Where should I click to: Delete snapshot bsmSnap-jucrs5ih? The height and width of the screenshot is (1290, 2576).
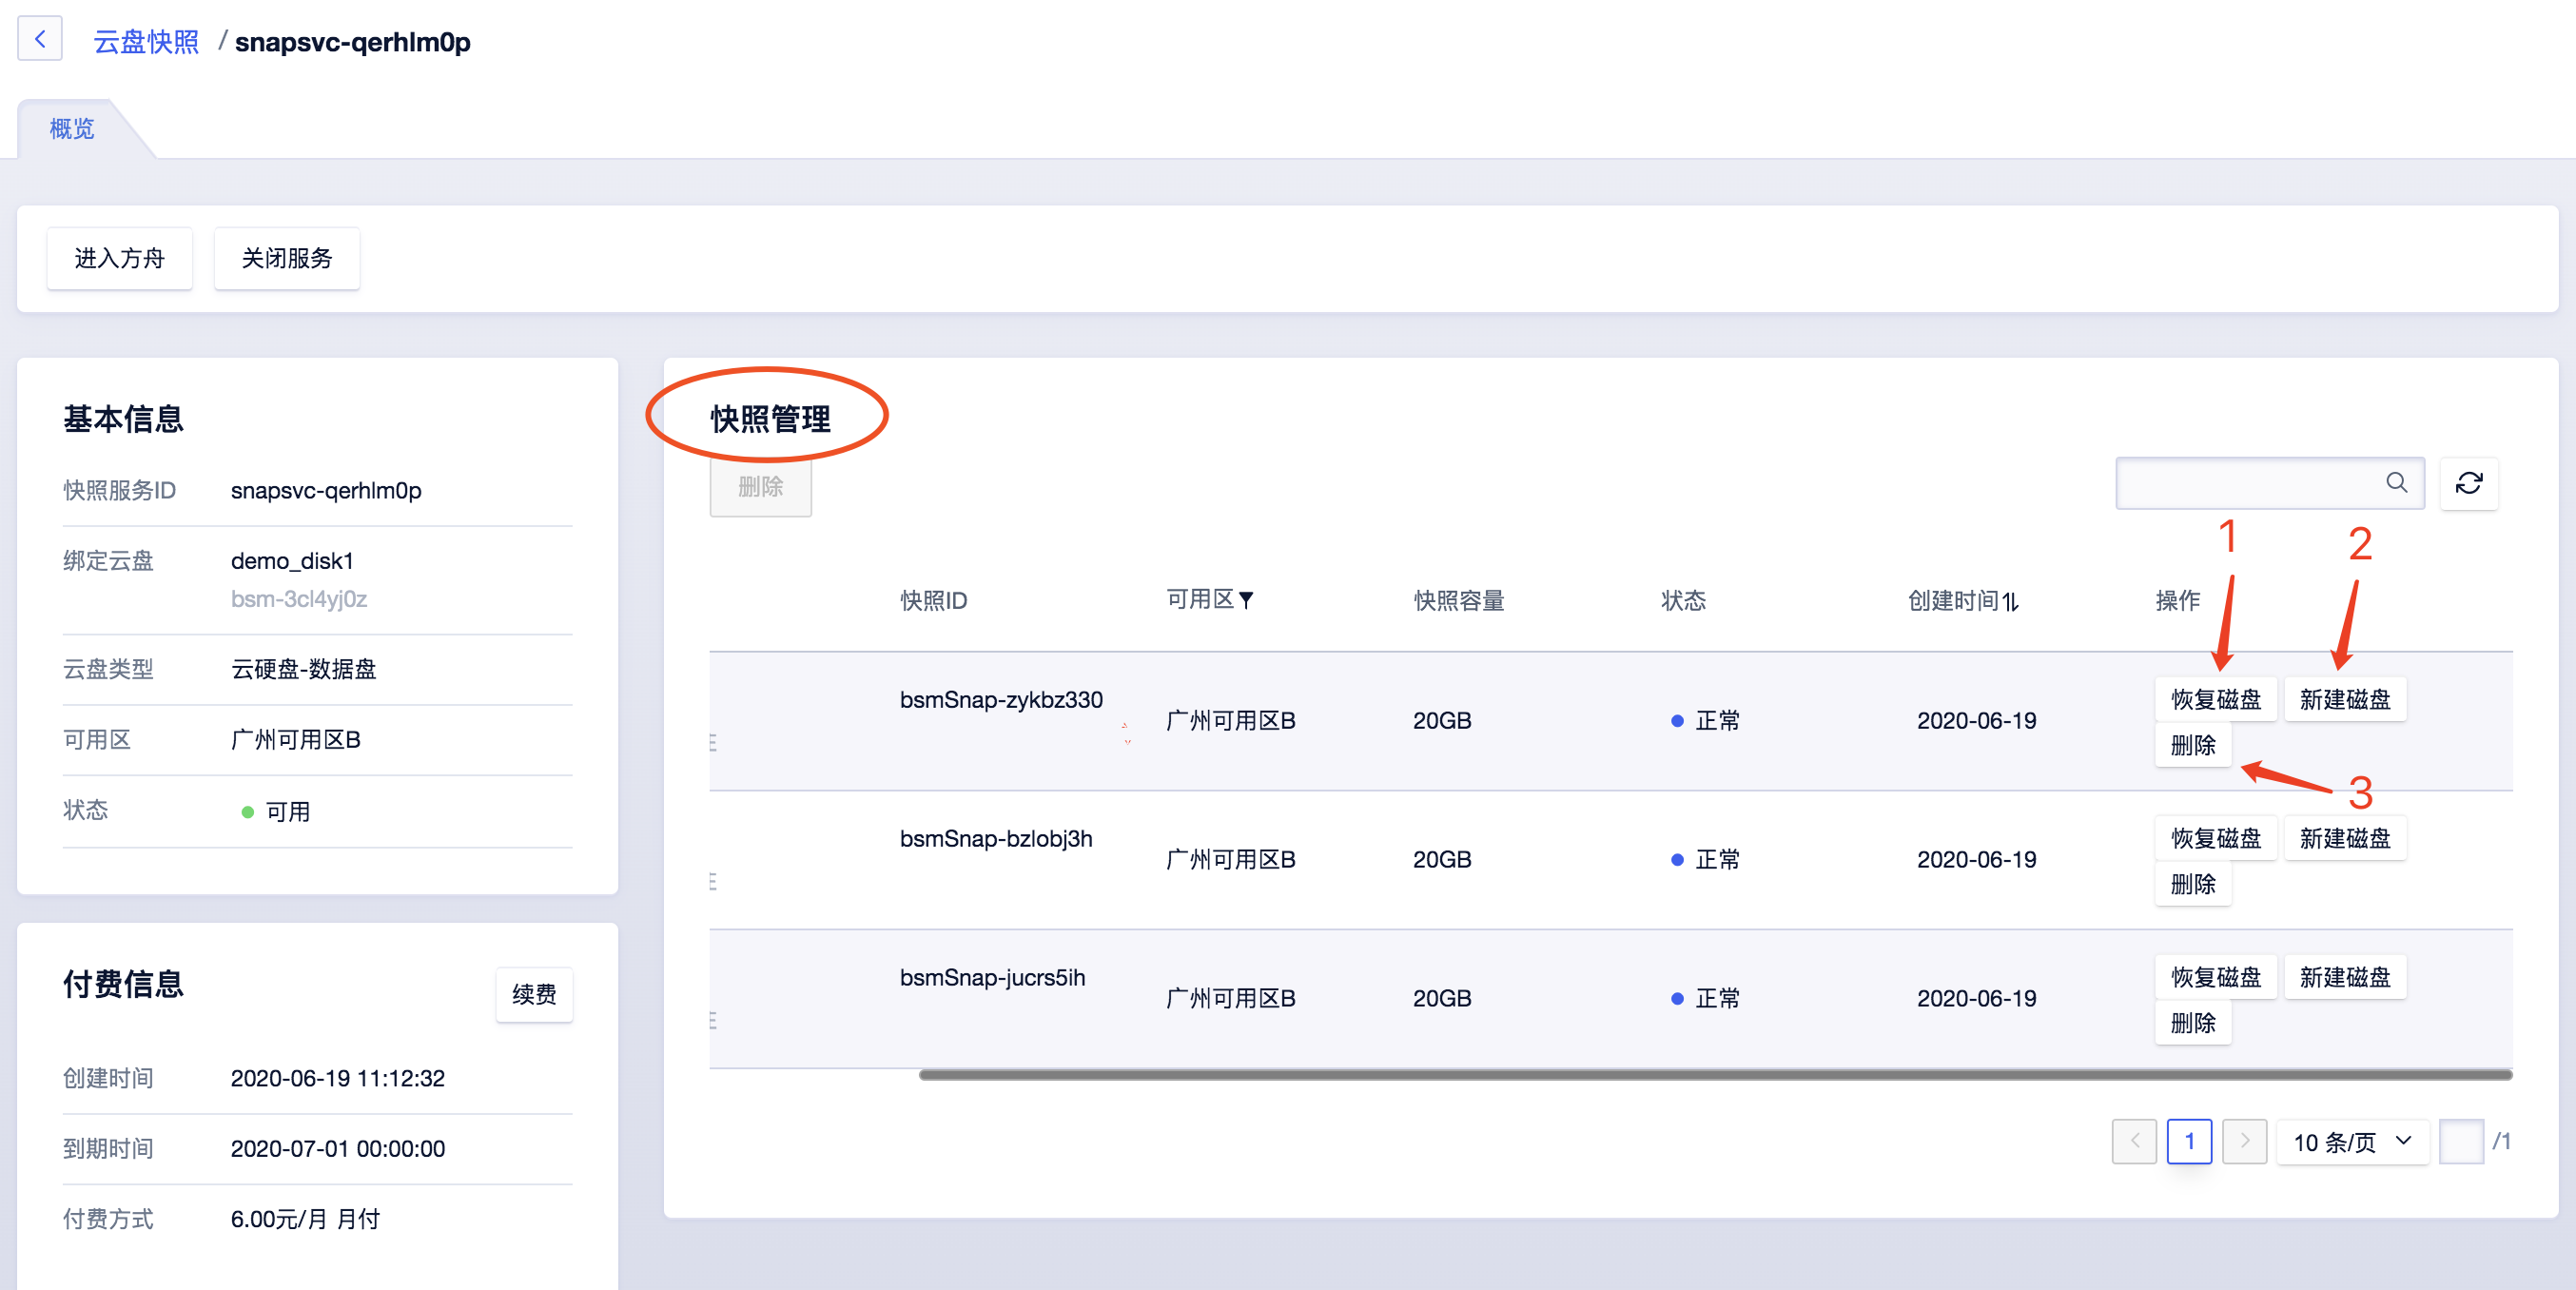tap(2193, 1022)
